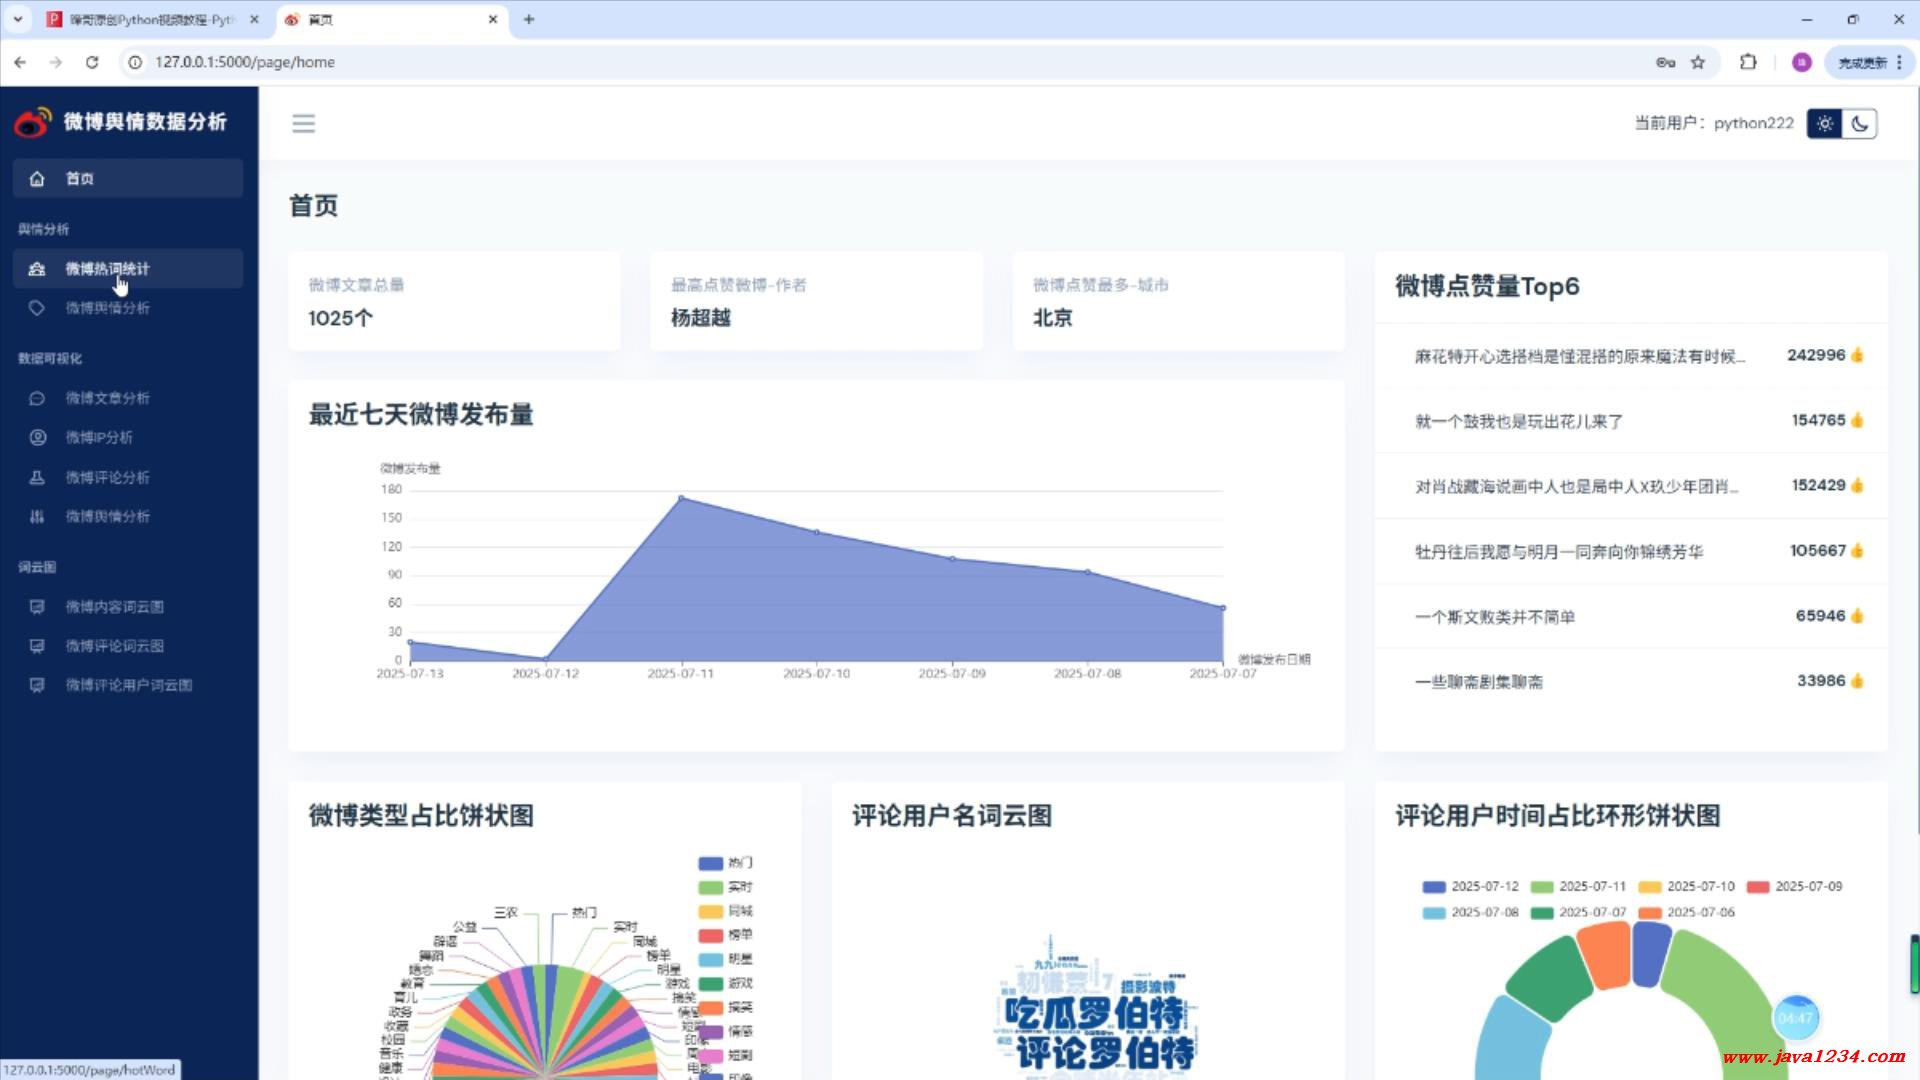Image resolution: width=1920 pixels, height=1080 pixels.
Task: Open the Chrome profile avatar menu
Action: coord(1802,62)
